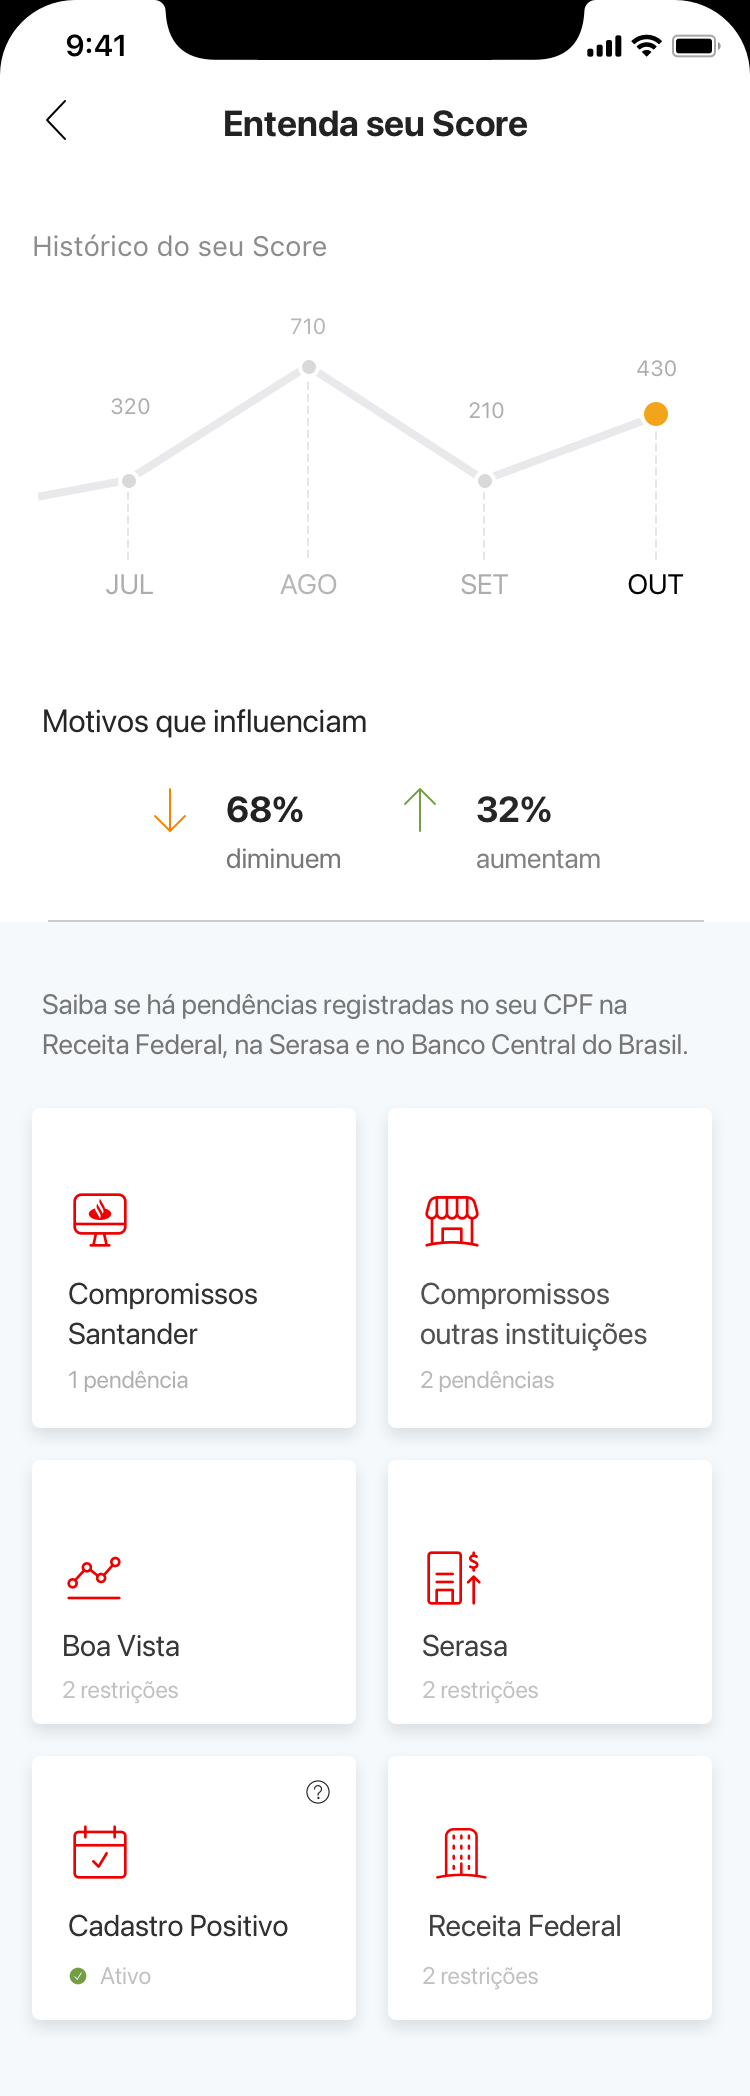The width and height of the screenshot is (750, 2096).
Task: Tap the Boa Vista line chart icon
Action: click(x=94, y=1576)
